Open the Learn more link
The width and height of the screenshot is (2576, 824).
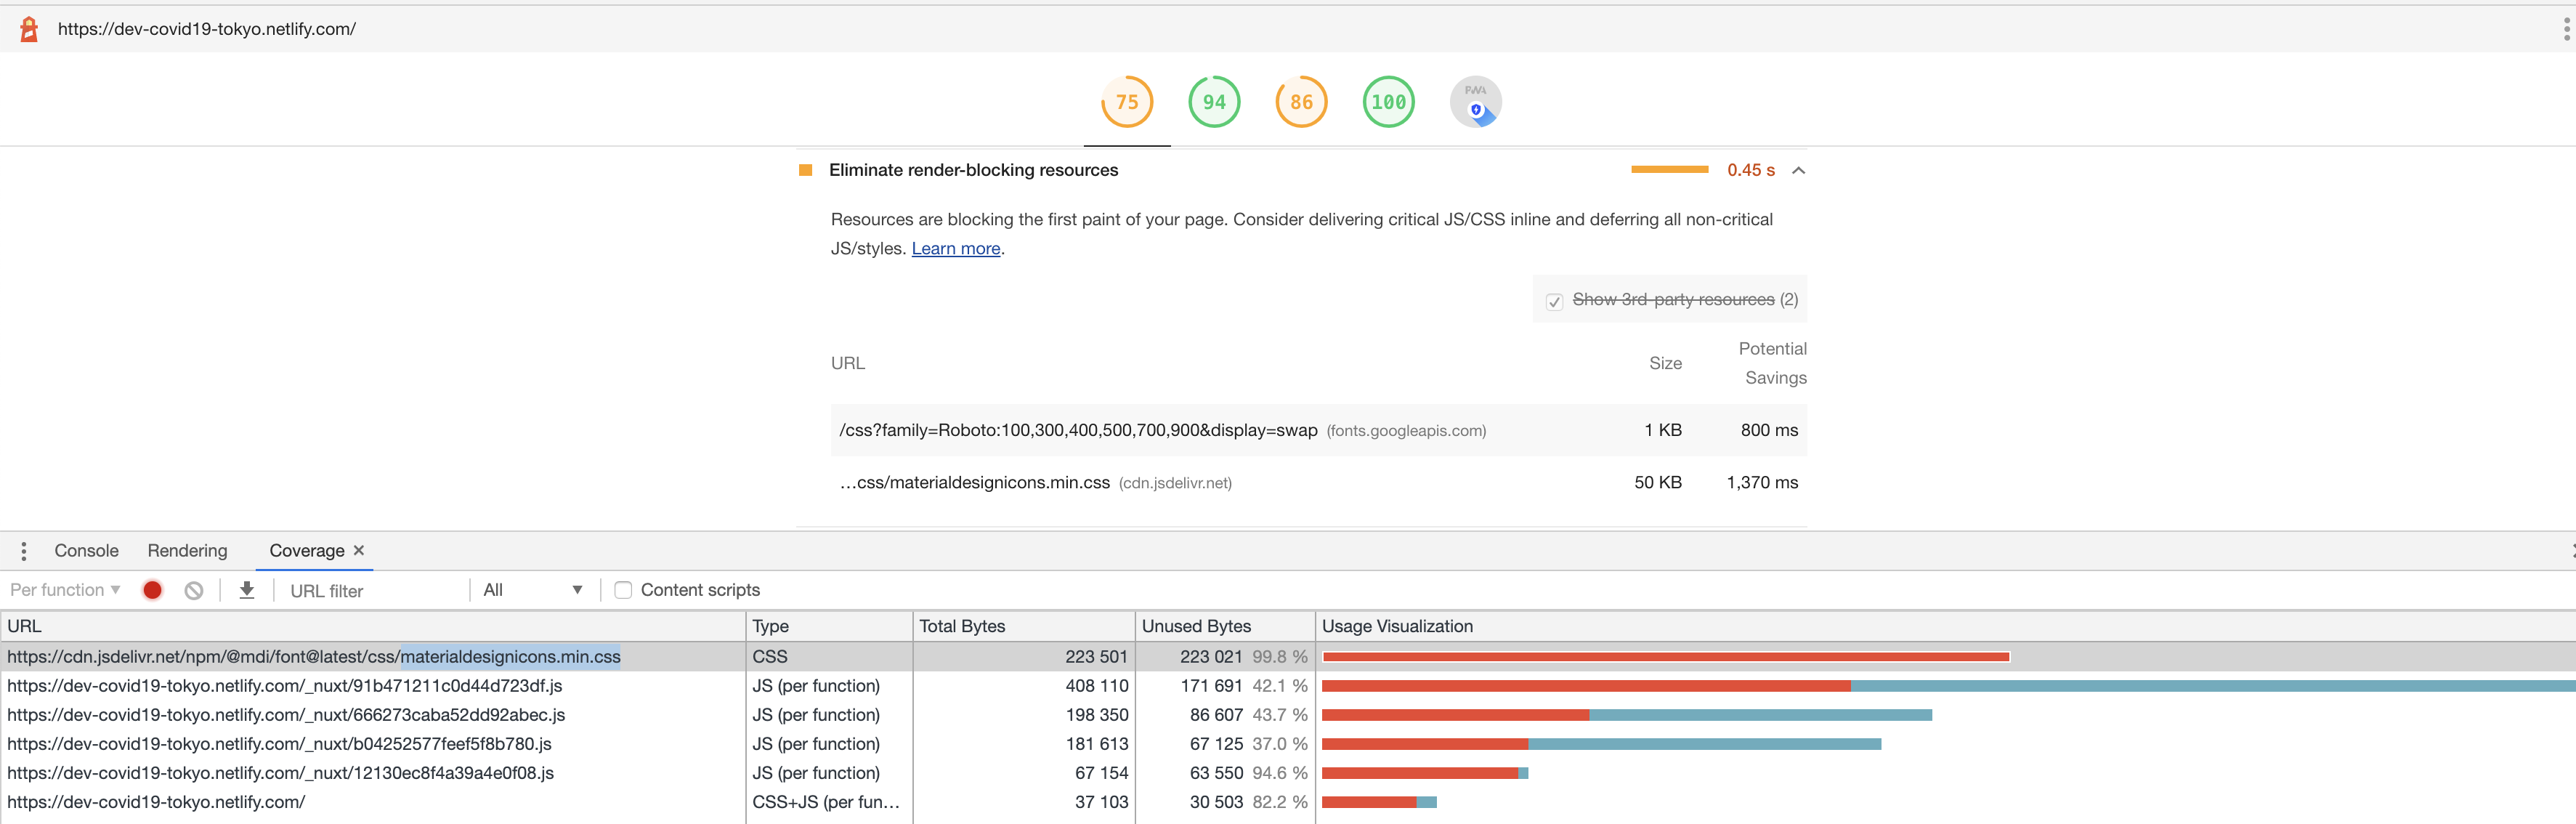pos(955,249)
